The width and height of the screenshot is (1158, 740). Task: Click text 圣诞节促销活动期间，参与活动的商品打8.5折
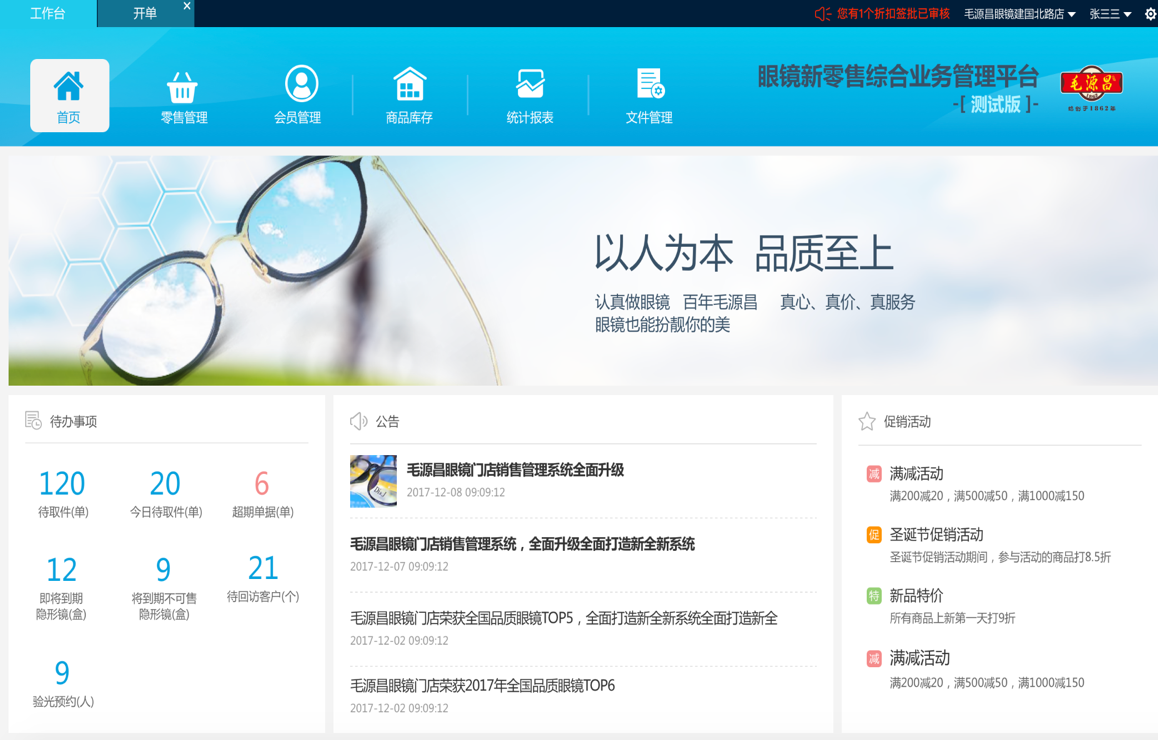(1000, 557)
